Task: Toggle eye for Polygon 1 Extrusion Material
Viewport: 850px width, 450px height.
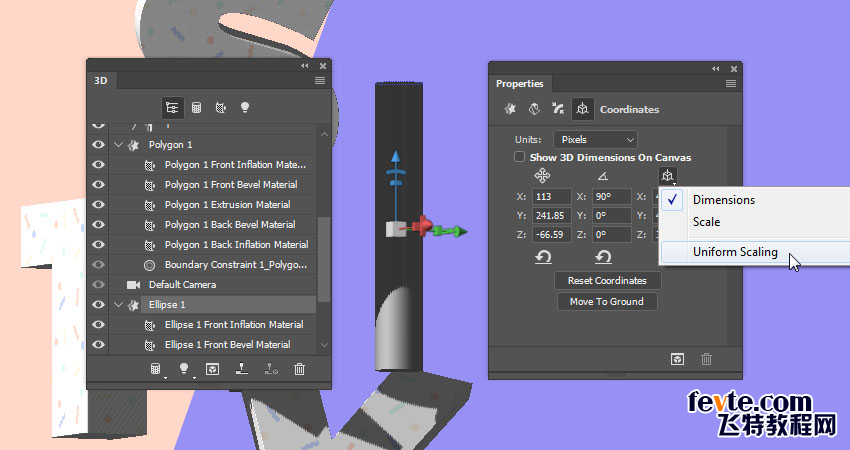Action: pos(98,204)
